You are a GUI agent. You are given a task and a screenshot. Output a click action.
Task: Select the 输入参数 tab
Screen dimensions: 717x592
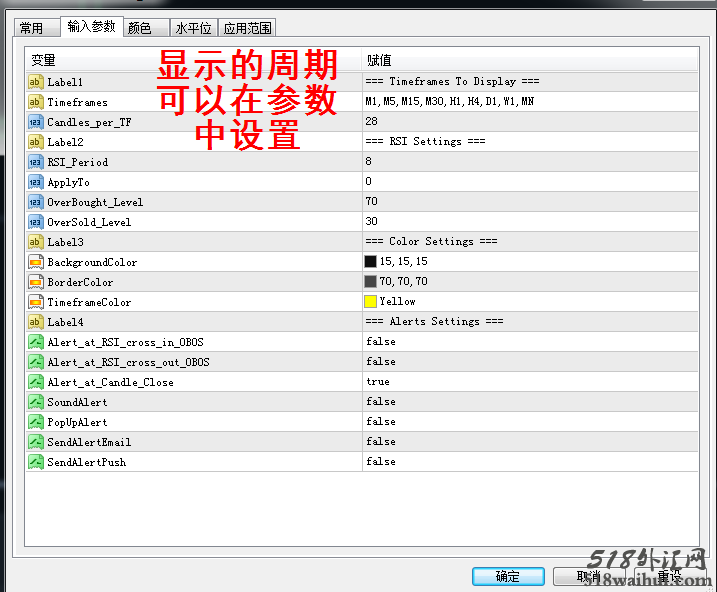[x=91, y=27]
